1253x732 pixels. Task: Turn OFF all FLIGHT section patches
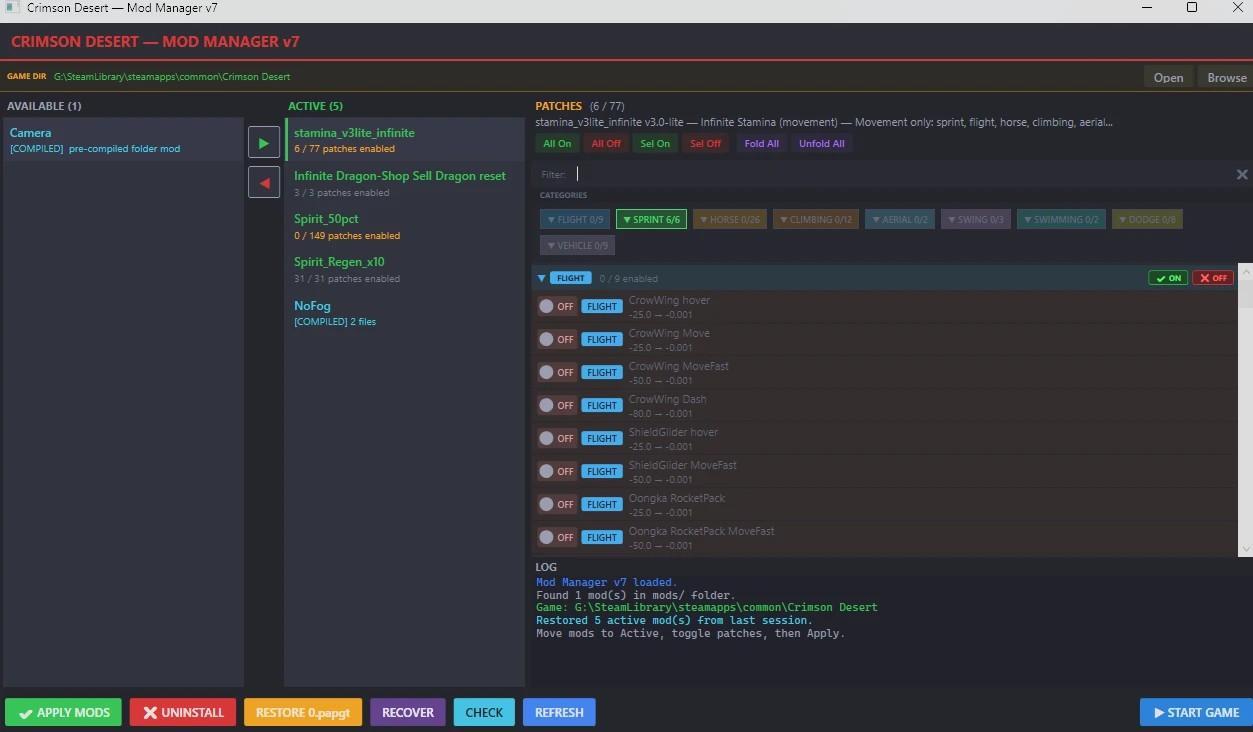click(x=1213, y=278)
